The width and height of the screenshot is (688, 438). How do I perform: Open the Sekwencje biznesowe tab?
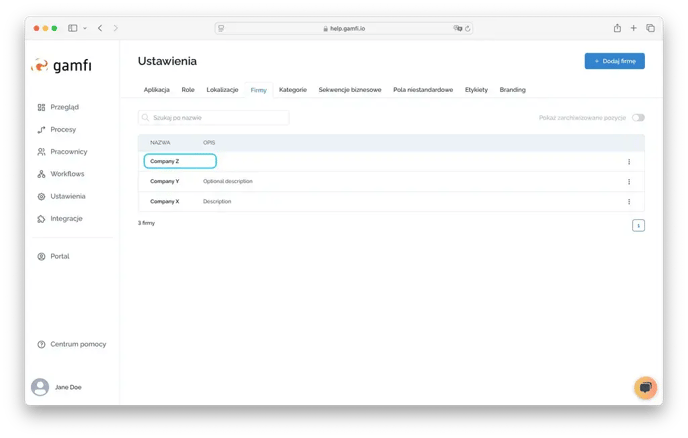[x=350, y=90]
